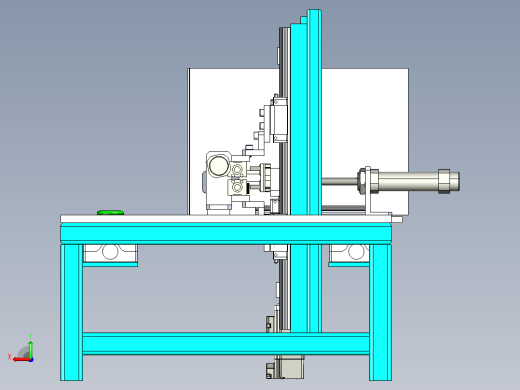
Task: Select the cylinder's vertical mounting bracket
Action: coord(368,191)
